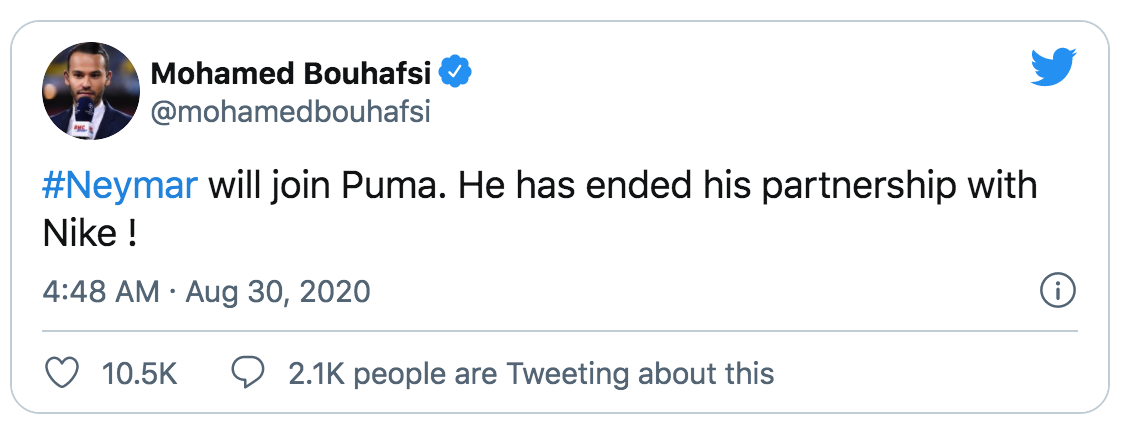Follow the #Neymar hashtag link
1132x430 pixels.
click(121, 187)
